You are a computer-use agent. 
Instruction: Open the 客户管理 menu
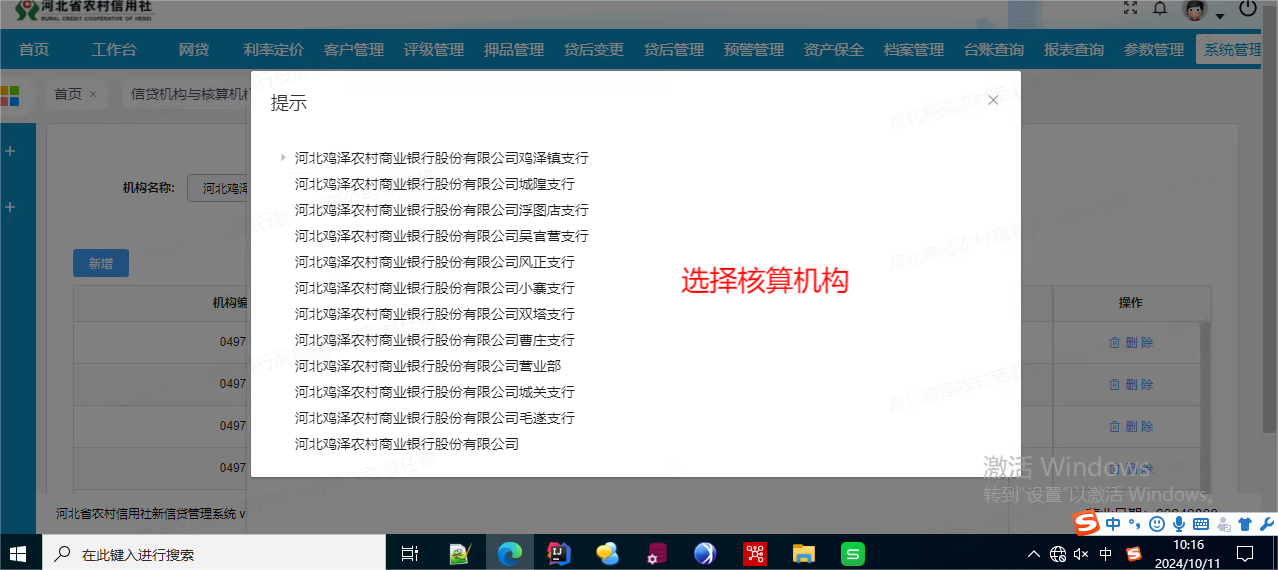[354, 50]
